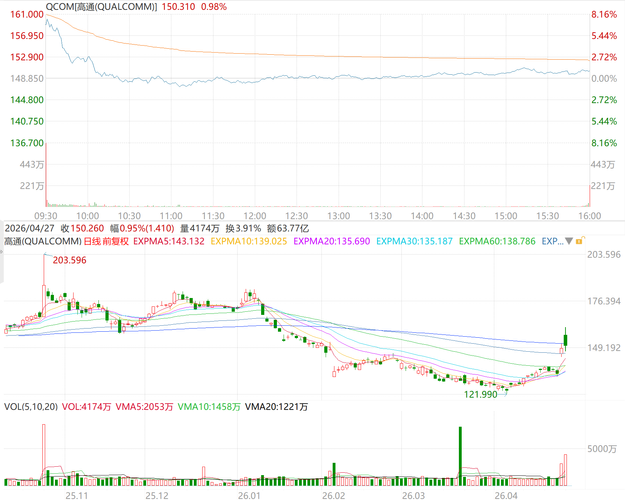Click the 176.394 right axis label

[x=604, y=301]
